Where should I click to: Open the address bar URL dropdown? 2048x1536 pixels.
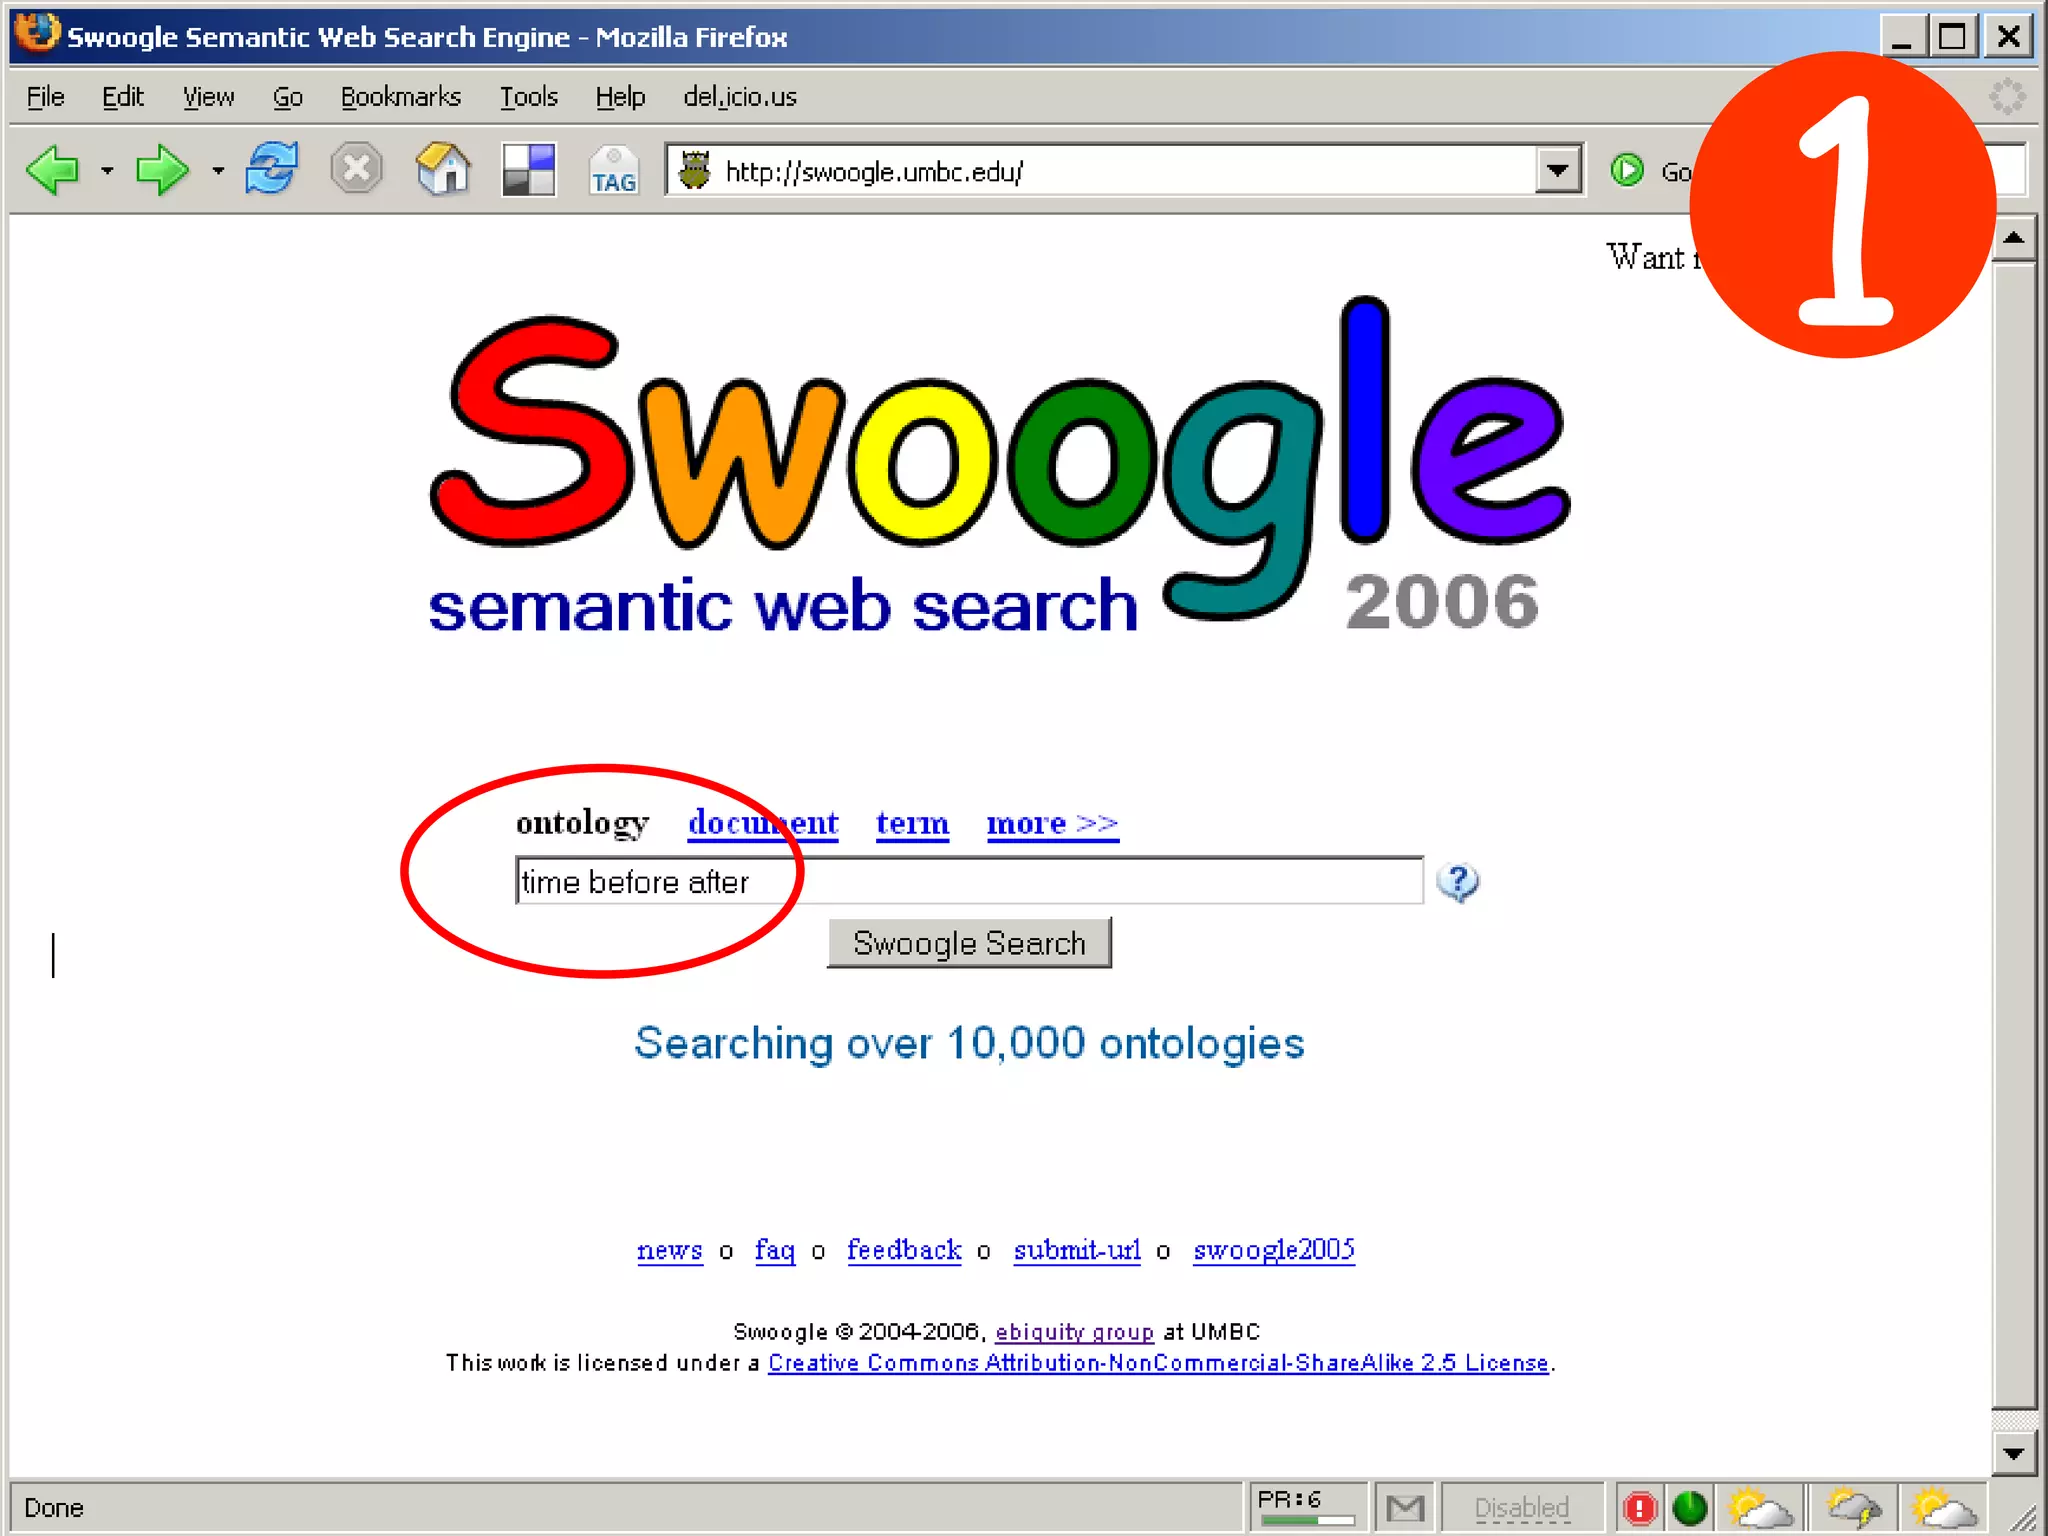click(x=1557, y=171)
